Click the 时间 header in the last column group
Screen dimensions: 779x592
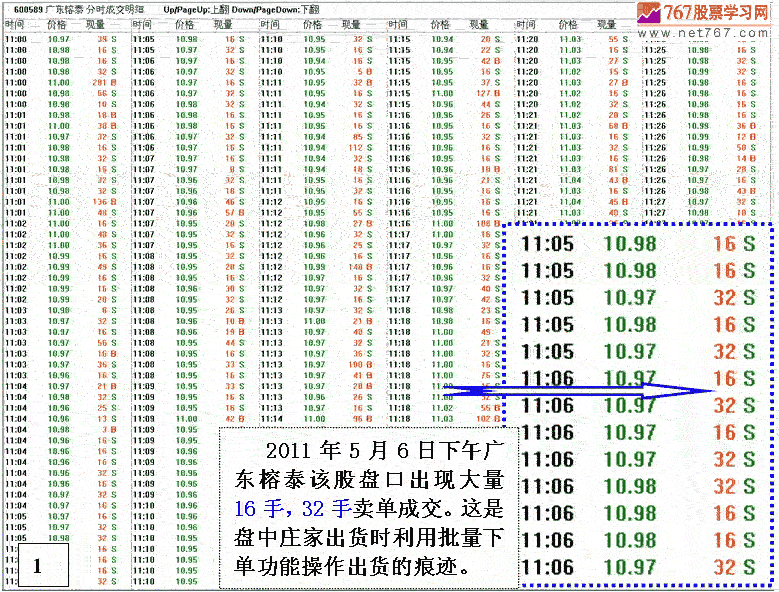coord(655,22)
